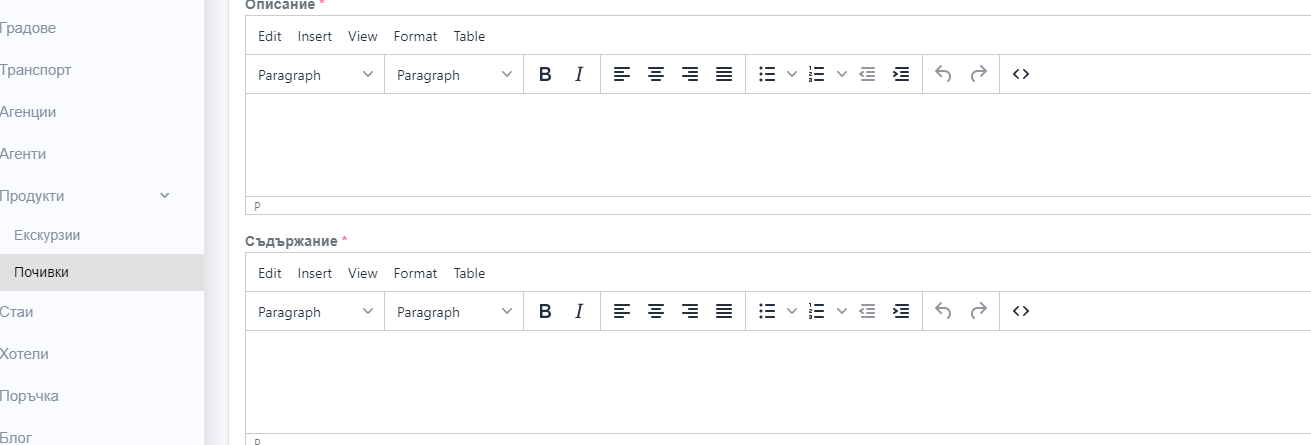The image size is (1311, 445).
Task: Open source code view in Съдържание editor
Action: [1020, 311]
